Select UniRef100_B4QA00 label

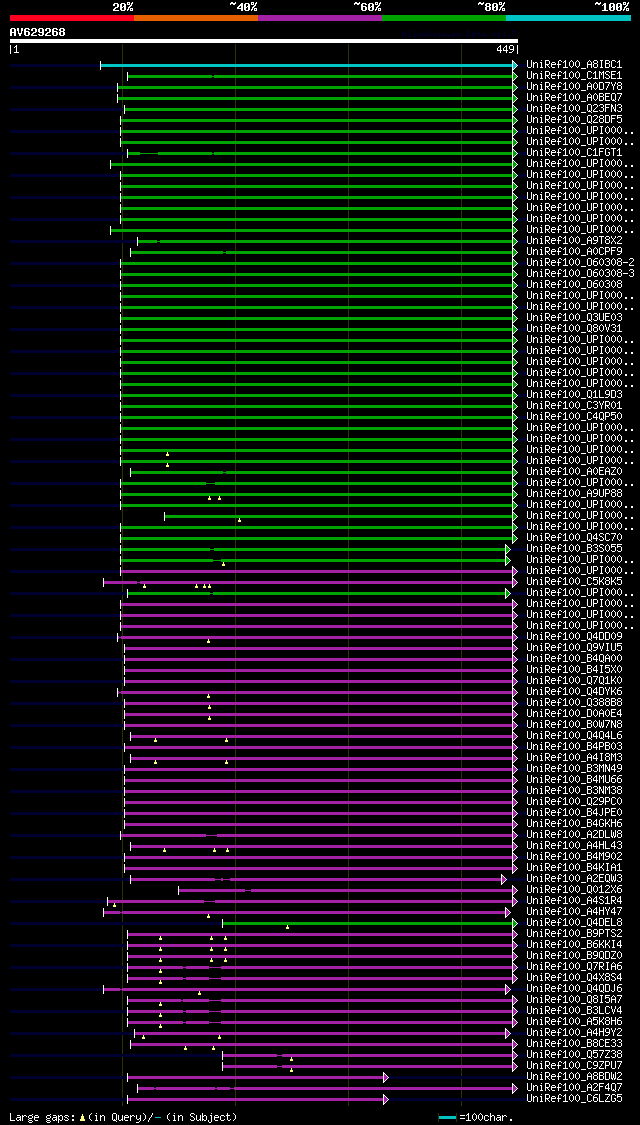click(x=574, y=659)
